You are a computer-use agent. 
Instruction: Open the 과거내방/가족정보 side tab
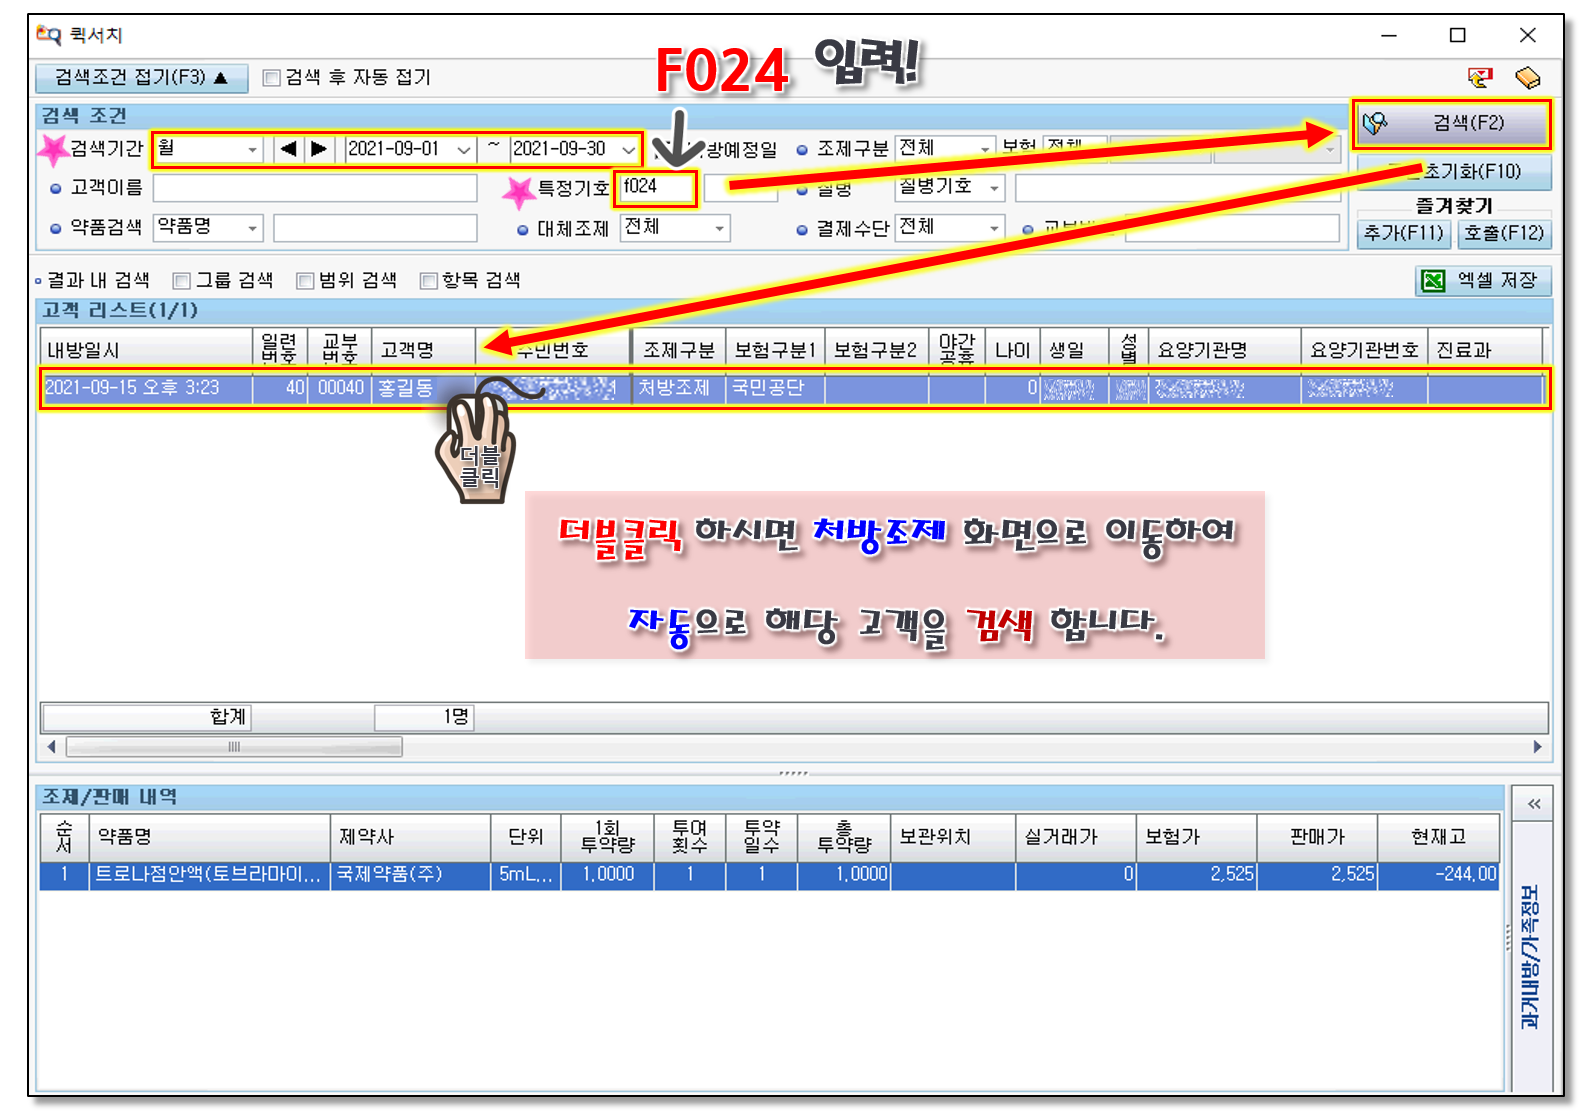1529,955
